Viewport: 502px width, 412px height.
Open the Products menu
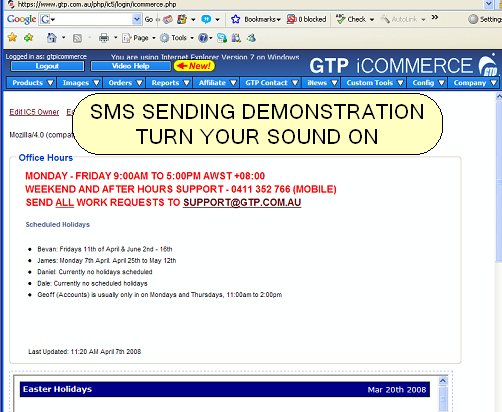tap(32, 83)
